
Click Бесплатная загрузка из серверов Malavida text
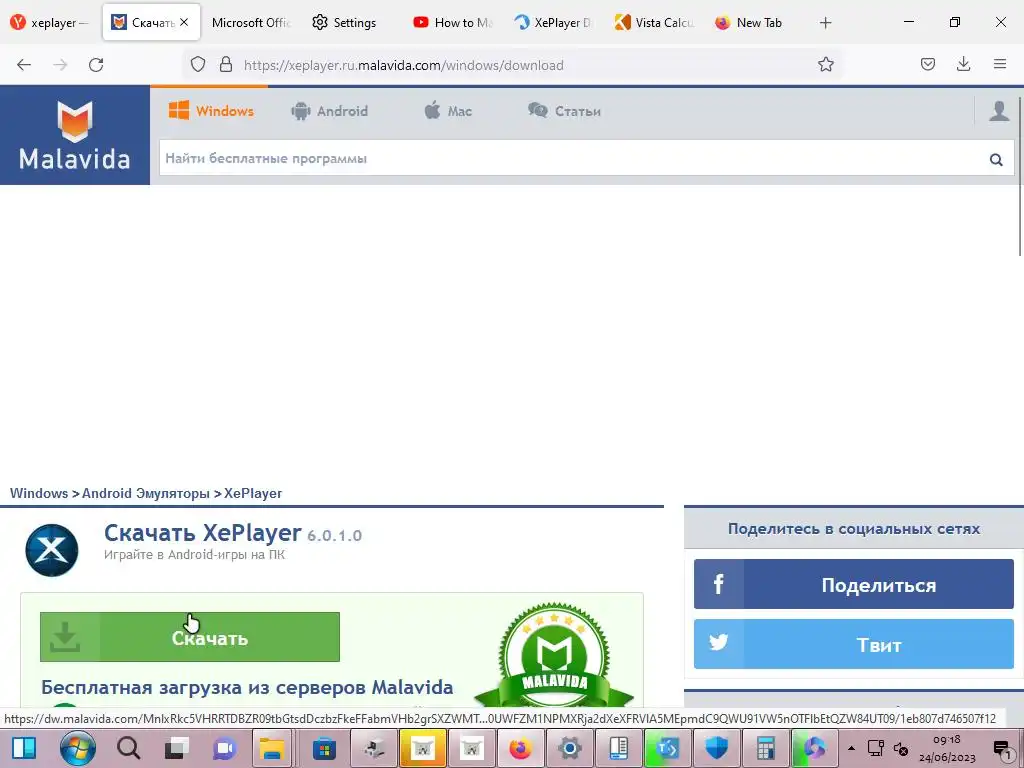[247, 687]
